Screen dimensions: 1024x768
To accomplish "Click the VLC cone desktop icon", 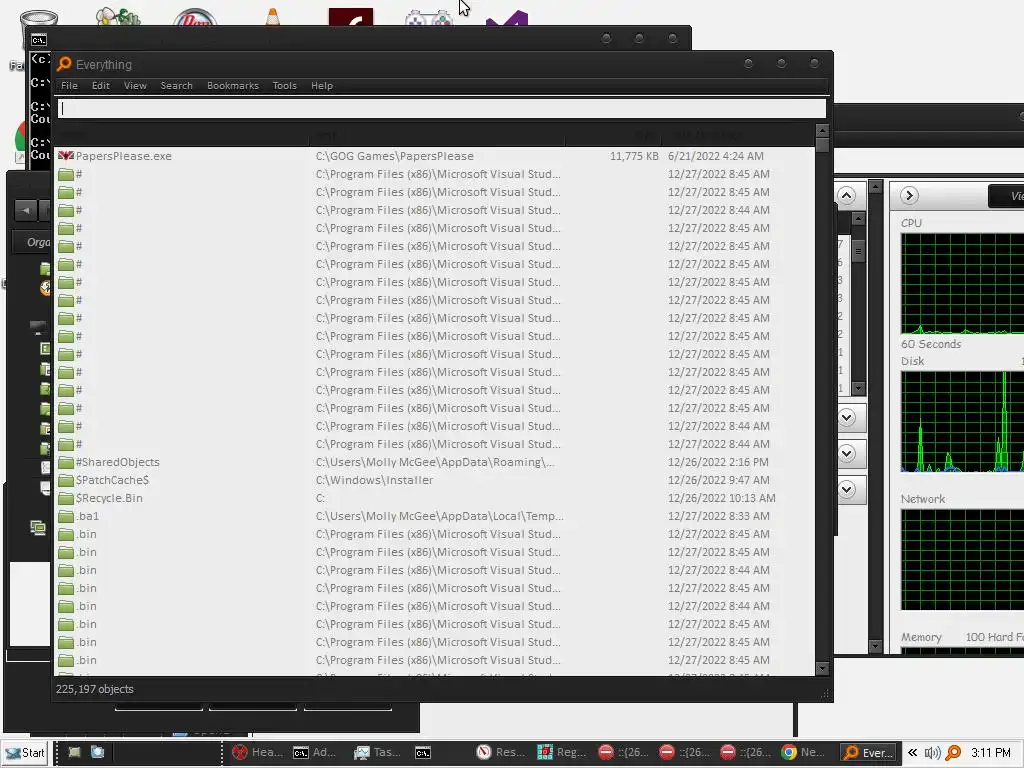I will click(273, 16).
